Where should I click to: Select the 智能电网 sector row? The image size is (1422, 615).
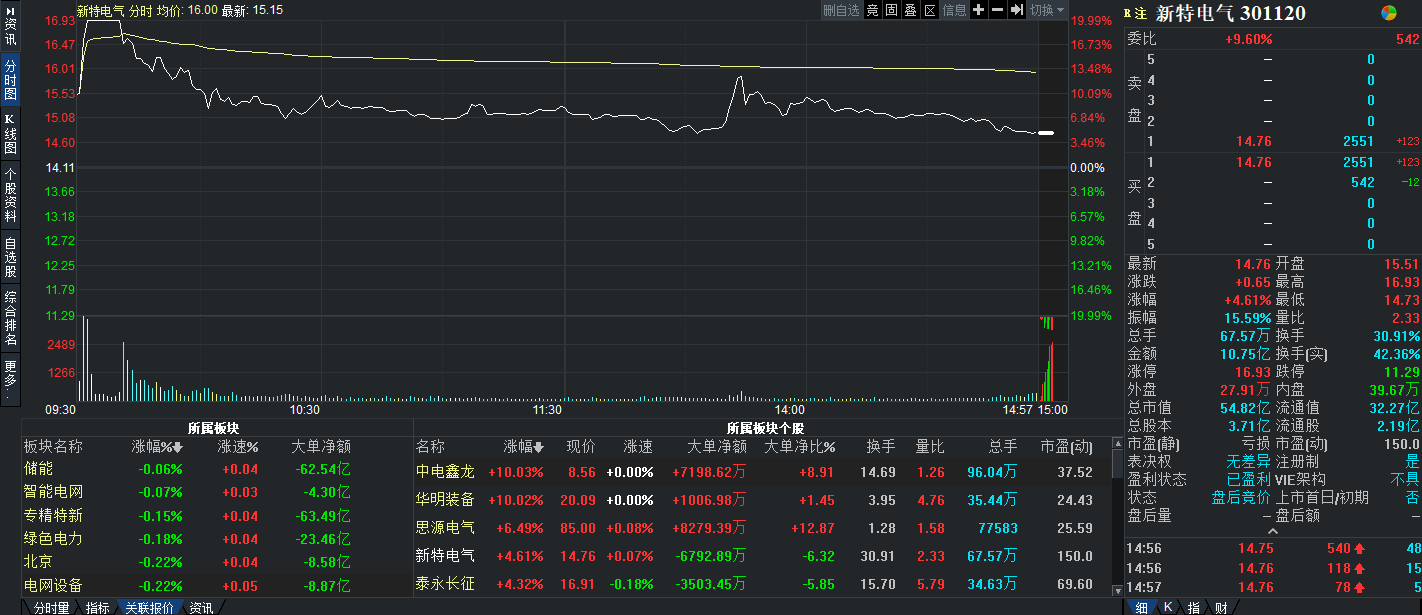coord(217,492)
